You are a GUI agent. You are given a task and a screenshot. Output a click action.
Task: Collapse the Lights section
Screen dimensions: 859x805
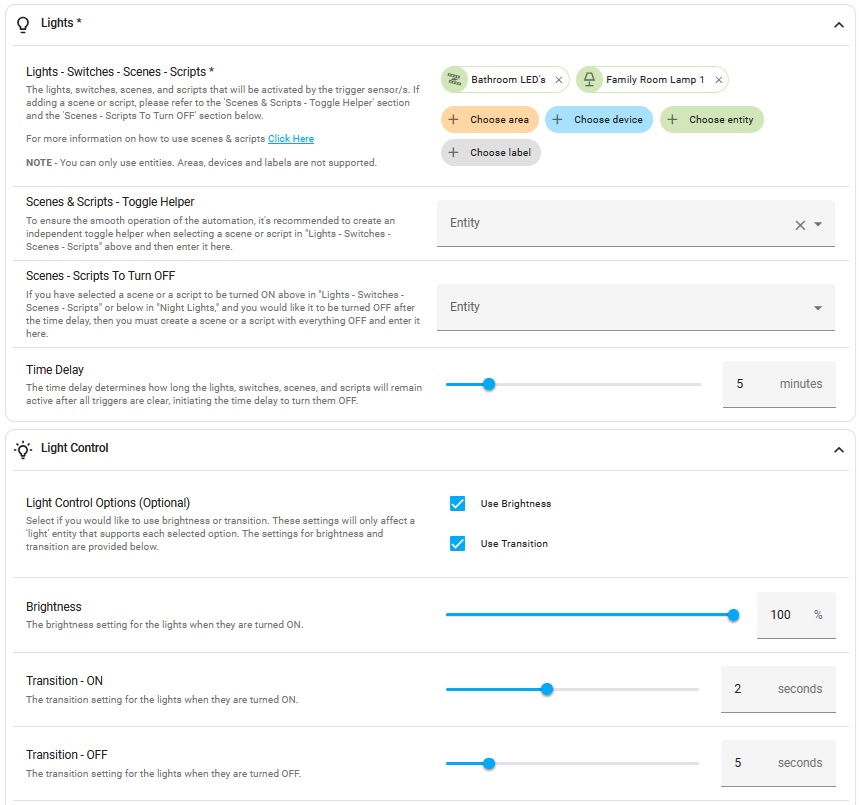coord(839,25)
